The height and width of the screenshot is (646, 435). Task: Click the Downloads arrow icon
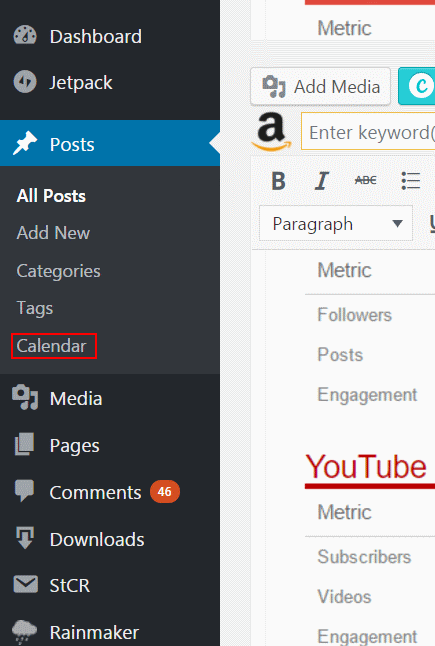(25, 538)
